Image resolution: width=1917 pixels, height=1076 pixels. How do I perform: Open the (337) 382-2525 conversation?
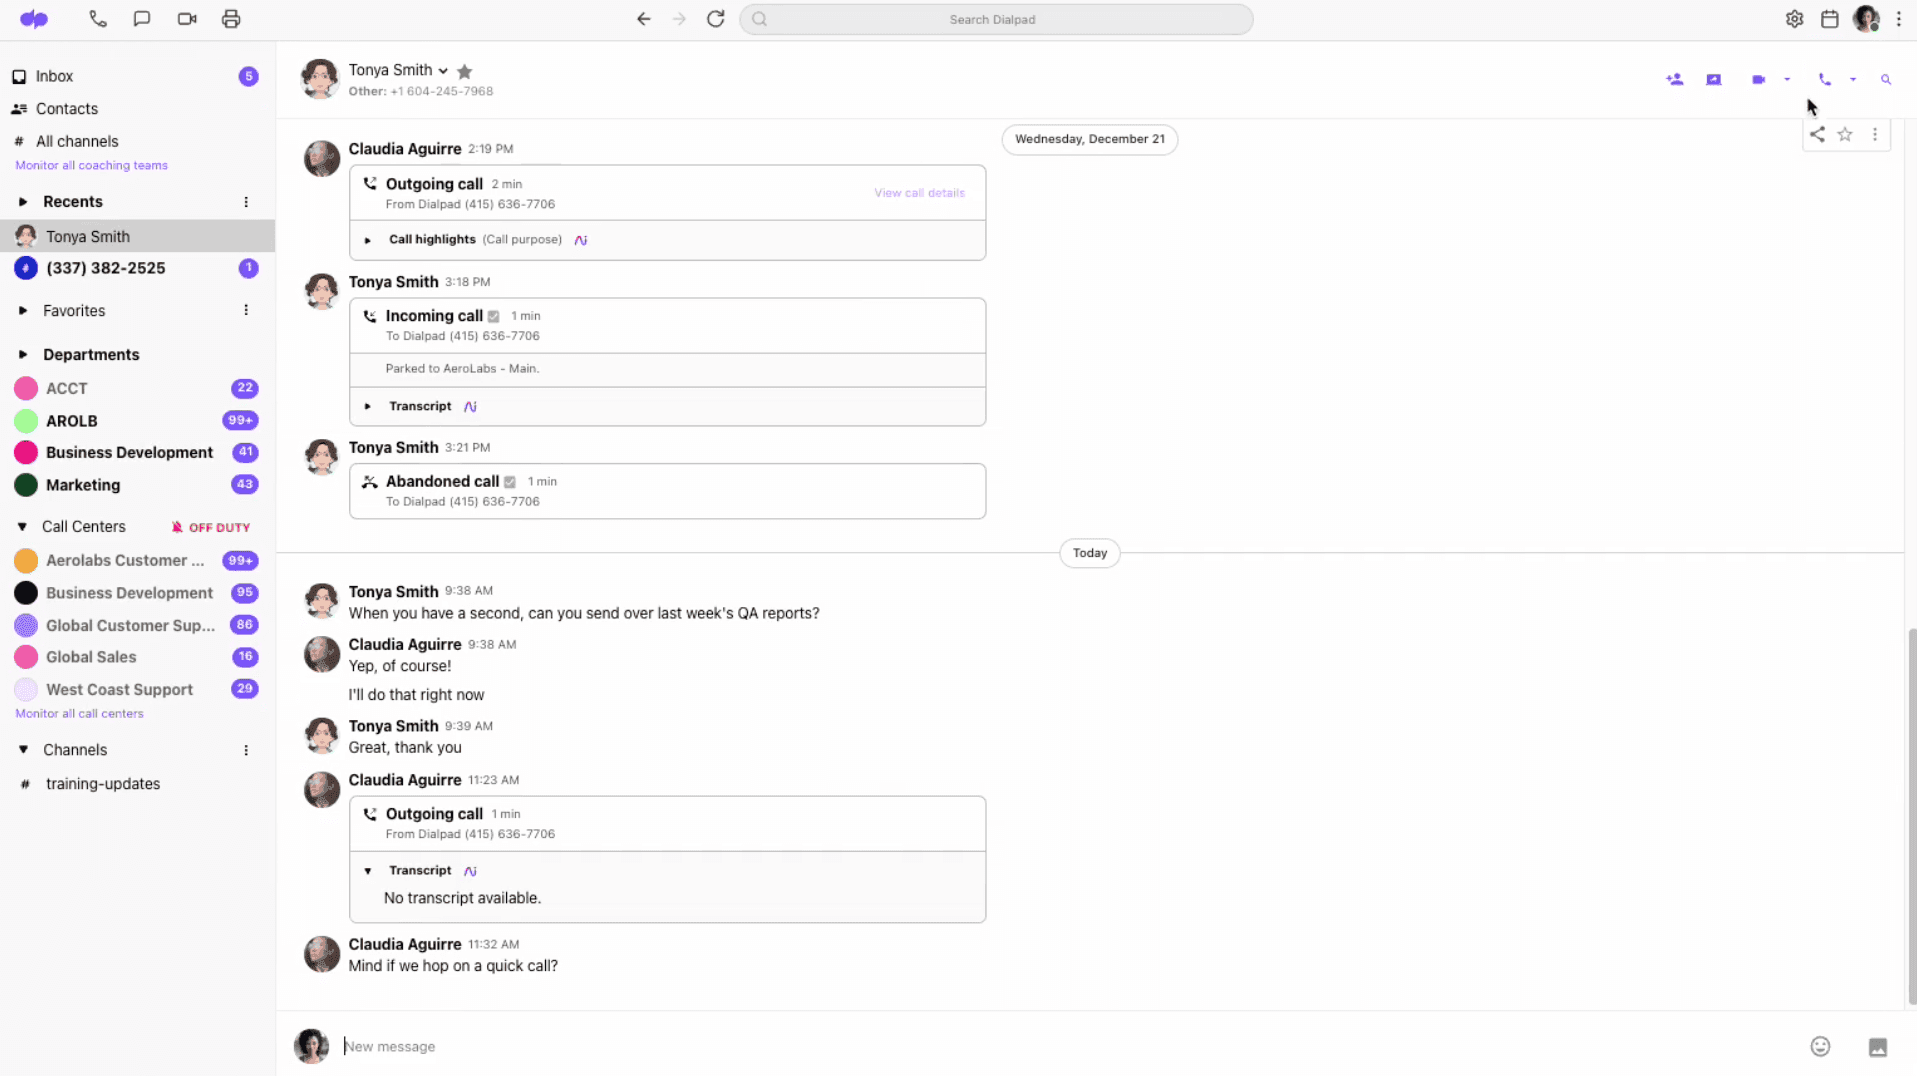(x=137, y=268)
